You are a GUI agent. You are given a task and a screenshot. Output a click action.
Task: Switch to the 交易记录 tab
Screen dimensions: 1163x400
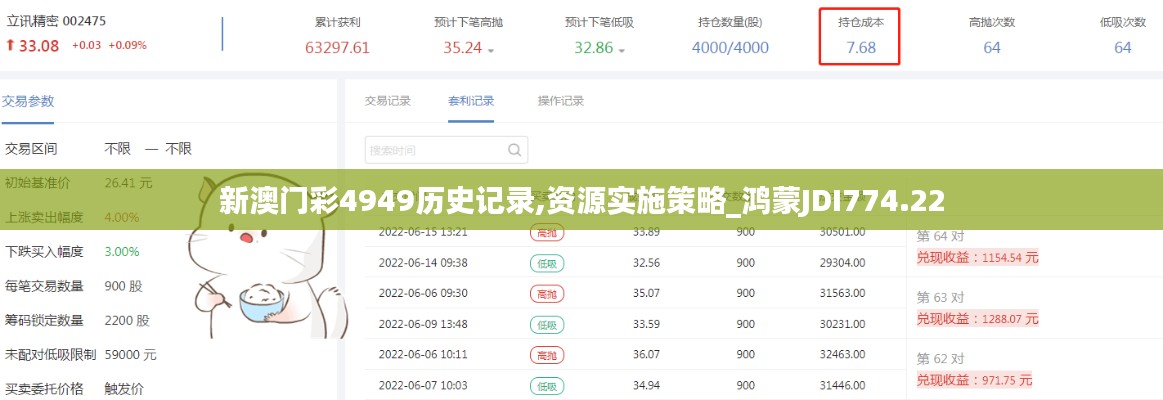(387, 101)
